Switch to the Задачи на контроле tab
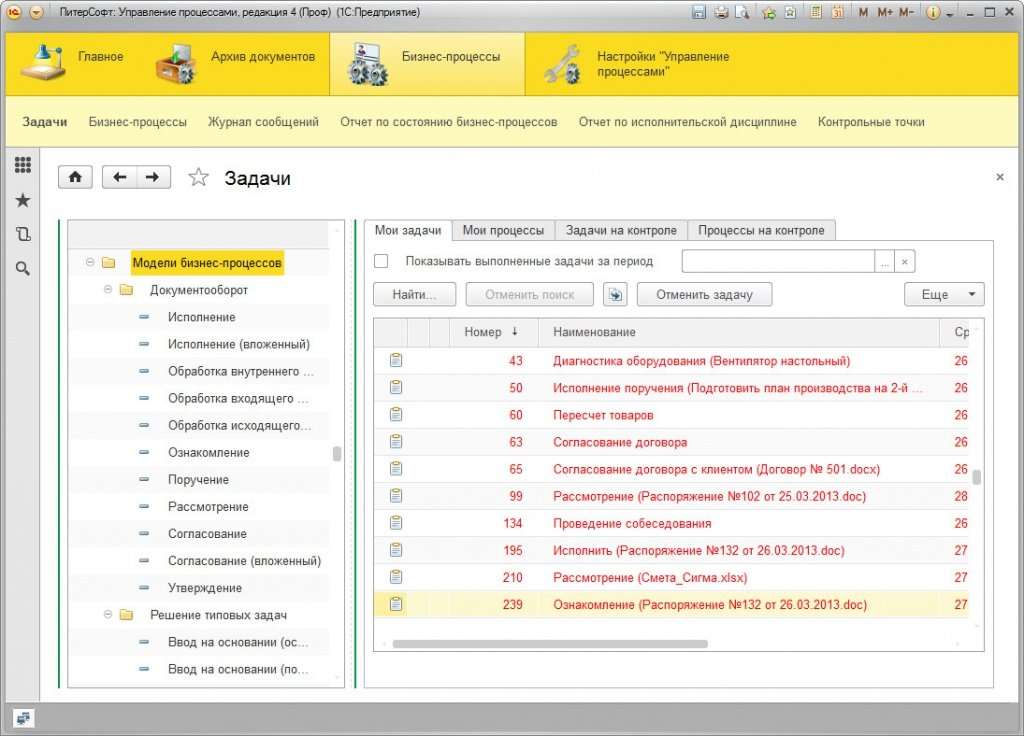 (x=621, y=231)
